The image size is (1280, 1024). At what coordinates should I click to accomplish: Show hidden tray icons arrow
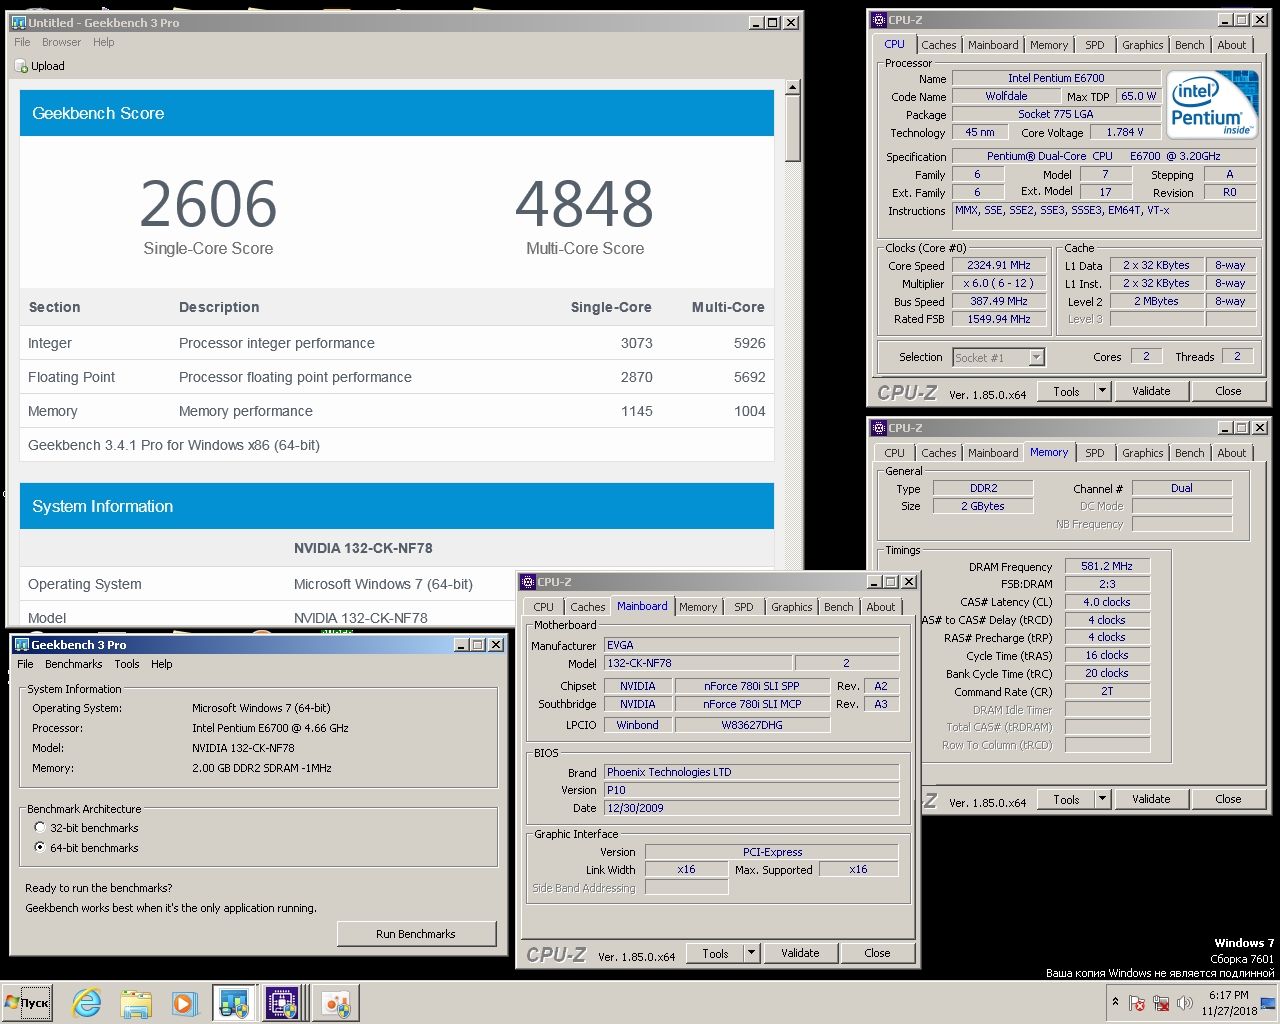tap(1115, 1001)
